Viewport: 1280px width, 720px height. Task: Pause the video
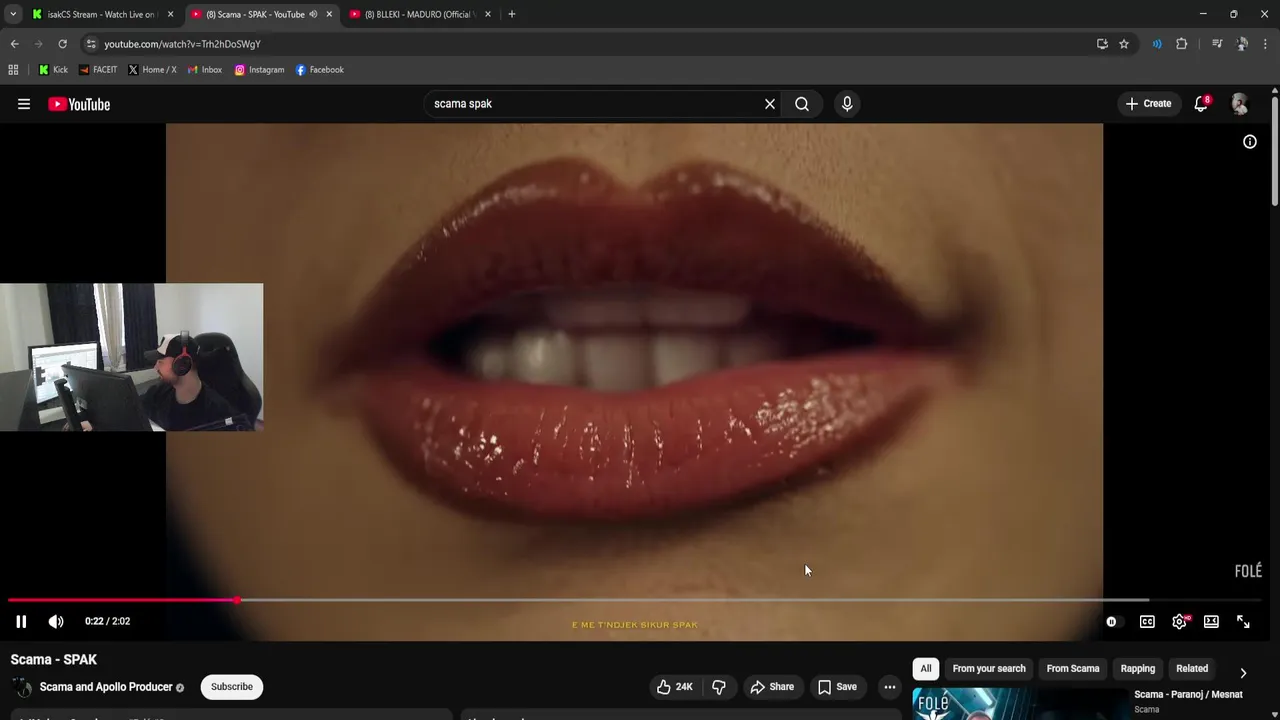(x=21, y=621)
